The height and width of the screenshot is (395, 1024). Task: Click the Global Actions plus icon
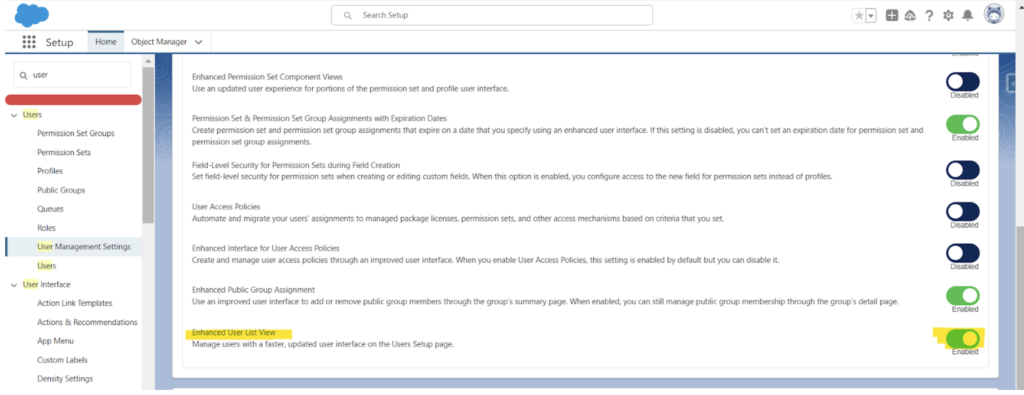891,16
